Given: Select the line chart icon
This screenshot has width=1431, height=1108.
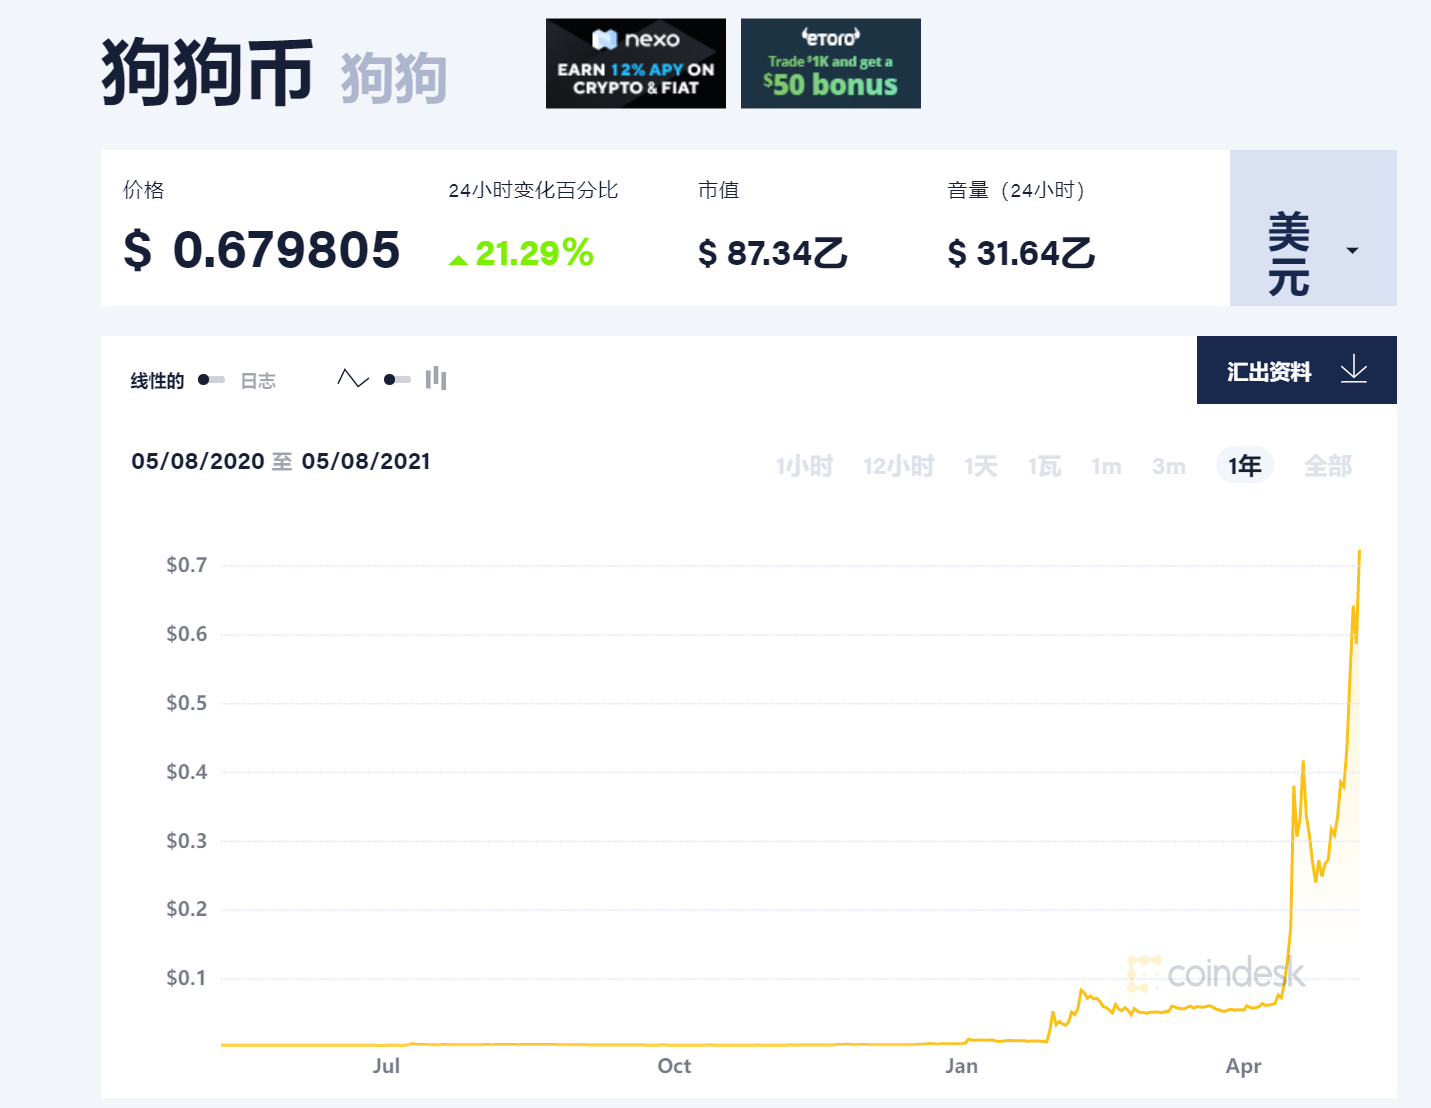Looking at the screenshot, I should tap(353, 378).
